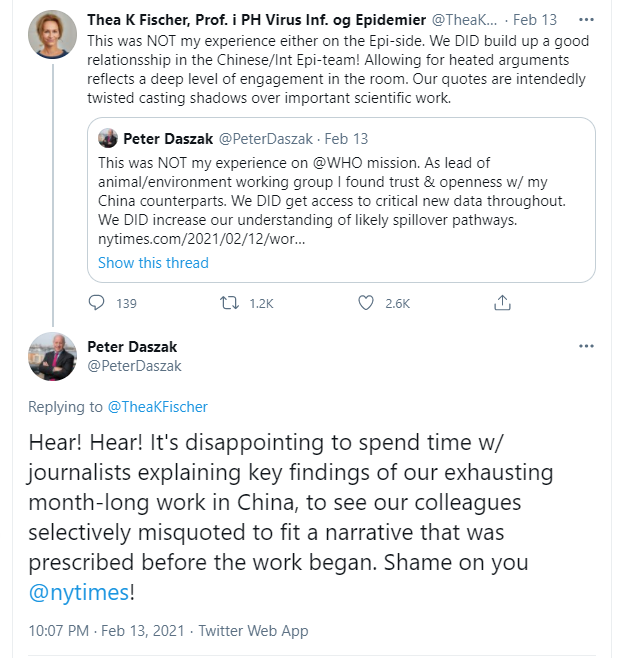Image resolution: width=642 pixels, height=658 pixels.
Task: Like Thea K Fischer's tweet with heart icon
Action: point(365,303)
